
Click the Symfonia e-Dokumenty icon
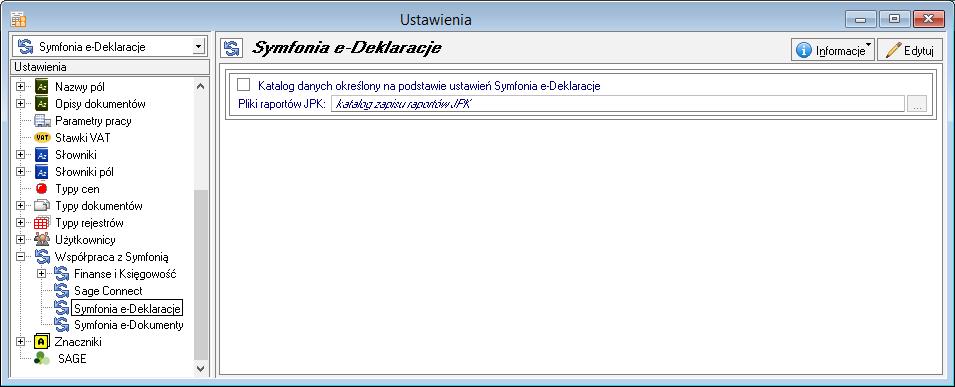pyautogui.click(x=61, y=325)
